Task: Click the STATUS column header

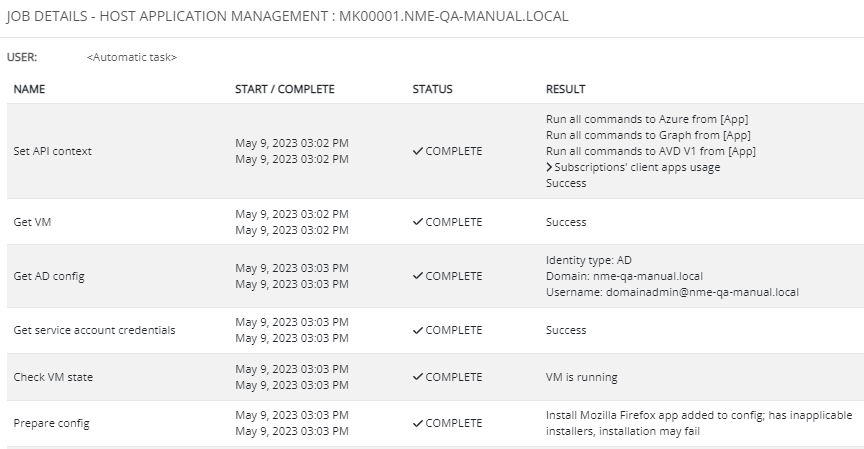Action: tap(433, 89)
